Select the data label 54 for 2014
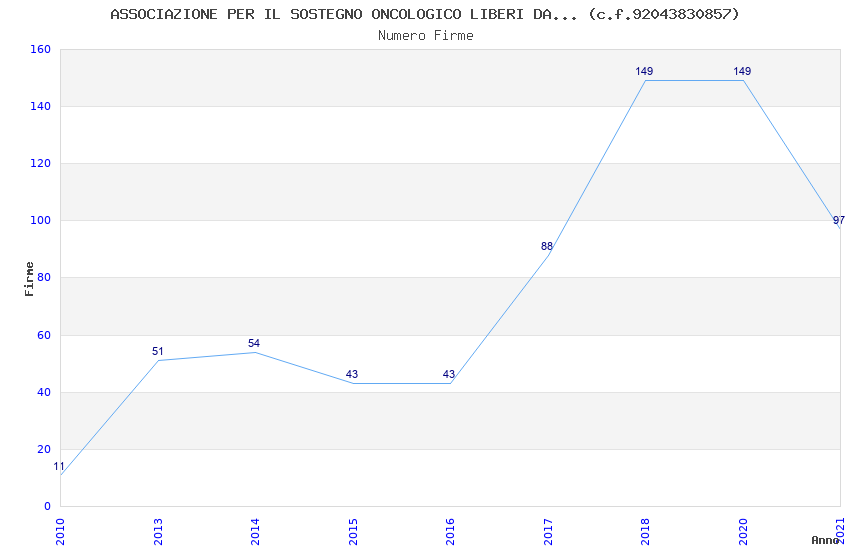This screenshot has height=550, width=850. (x=254, y=344)
